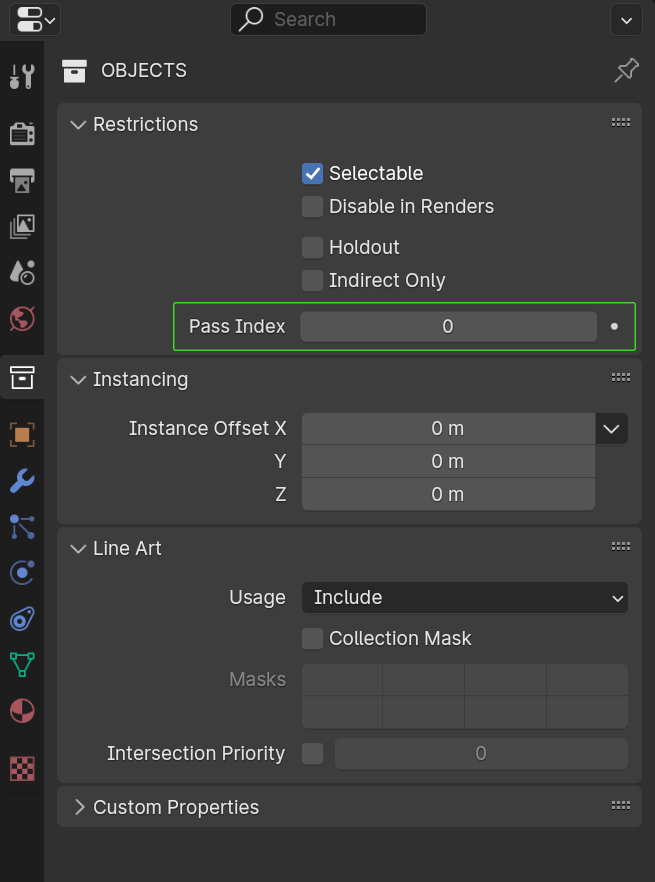This screenshot has width=655, height=882.
Task: Click the Instancing panel grip handle
Action: point(621,377)
